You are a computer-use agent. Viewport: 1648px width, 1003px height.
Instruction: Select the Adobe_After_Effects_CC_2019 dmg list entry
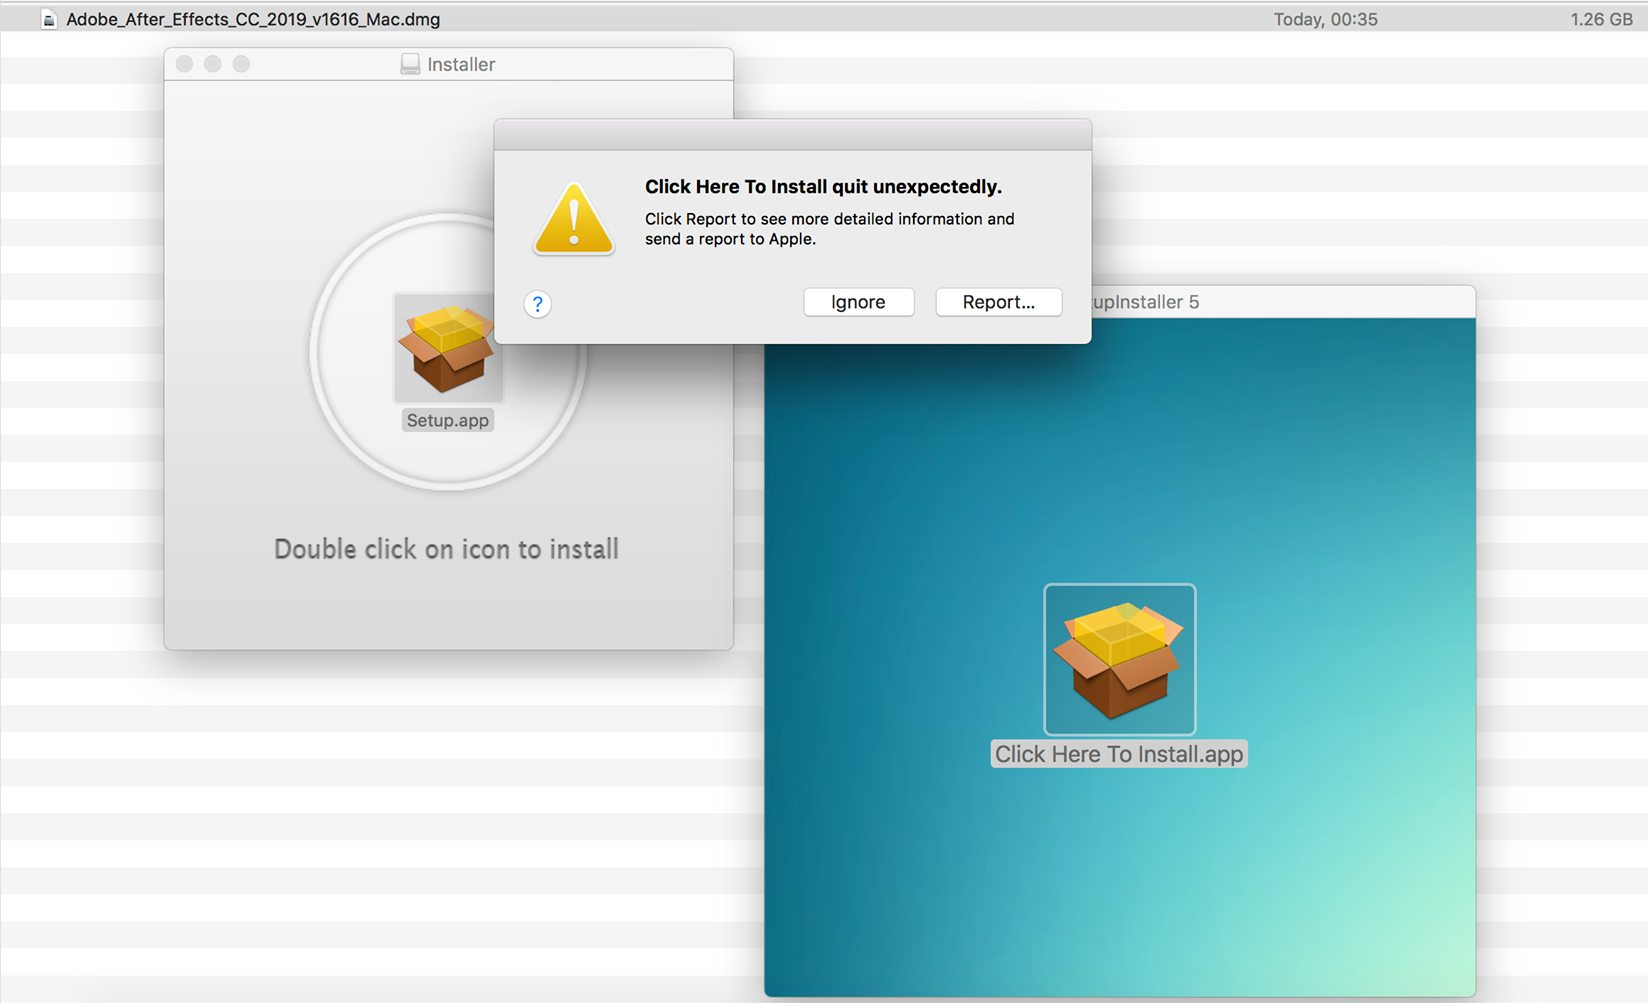(252, 18)
